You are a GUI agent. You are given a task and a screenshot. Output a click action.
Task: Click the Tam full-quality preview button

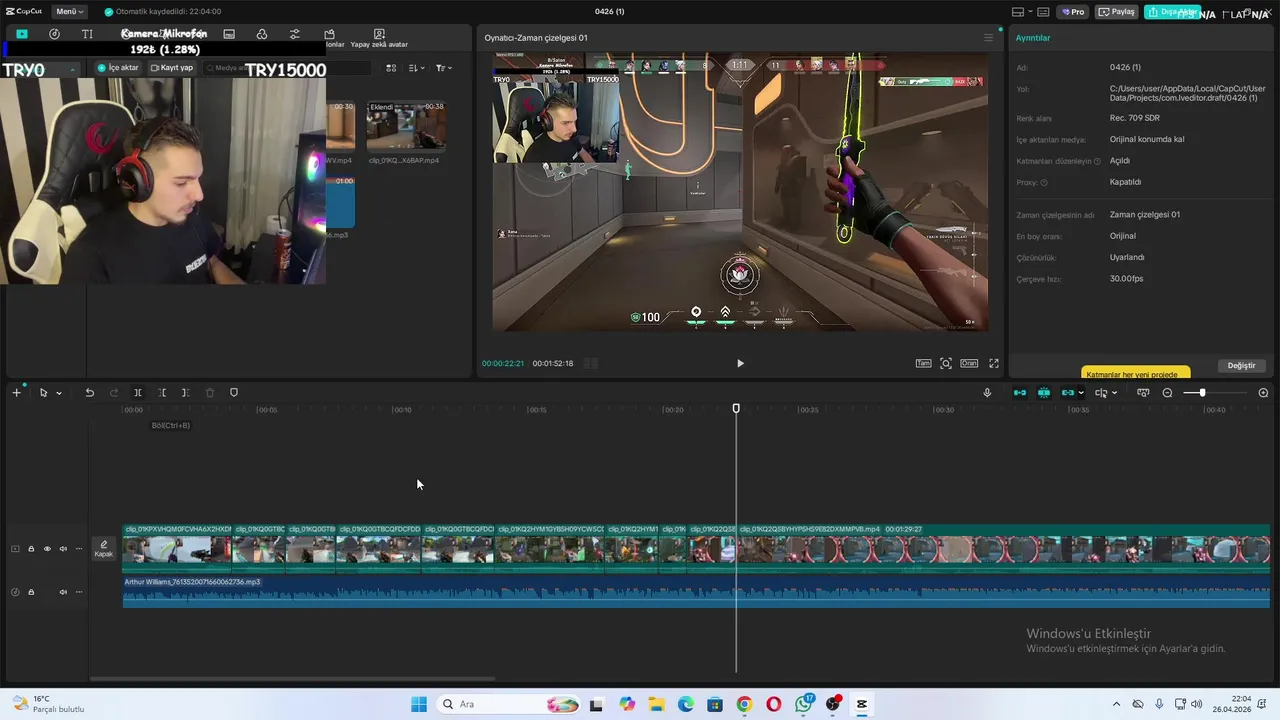point(923,363)
